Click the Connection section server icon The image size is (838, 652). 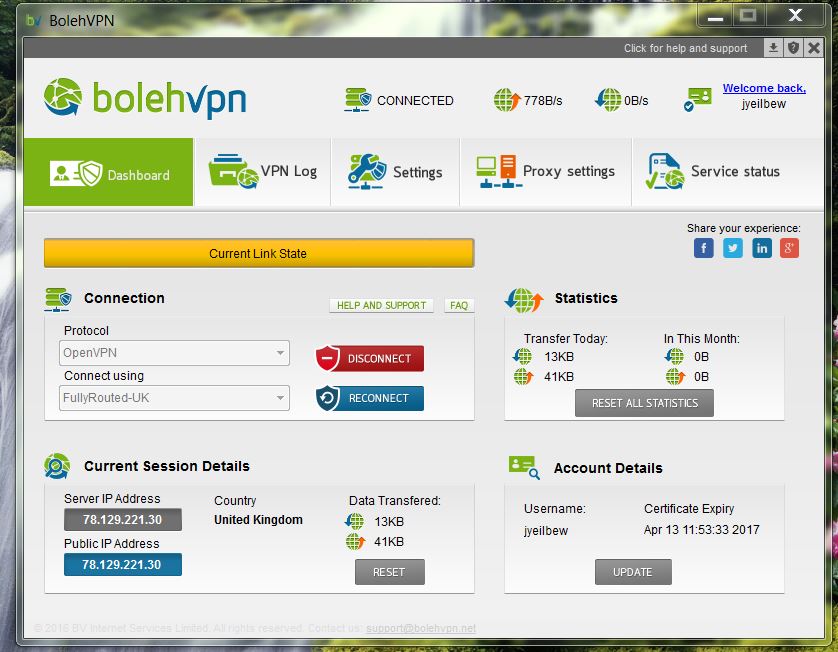tap(58, 299)
